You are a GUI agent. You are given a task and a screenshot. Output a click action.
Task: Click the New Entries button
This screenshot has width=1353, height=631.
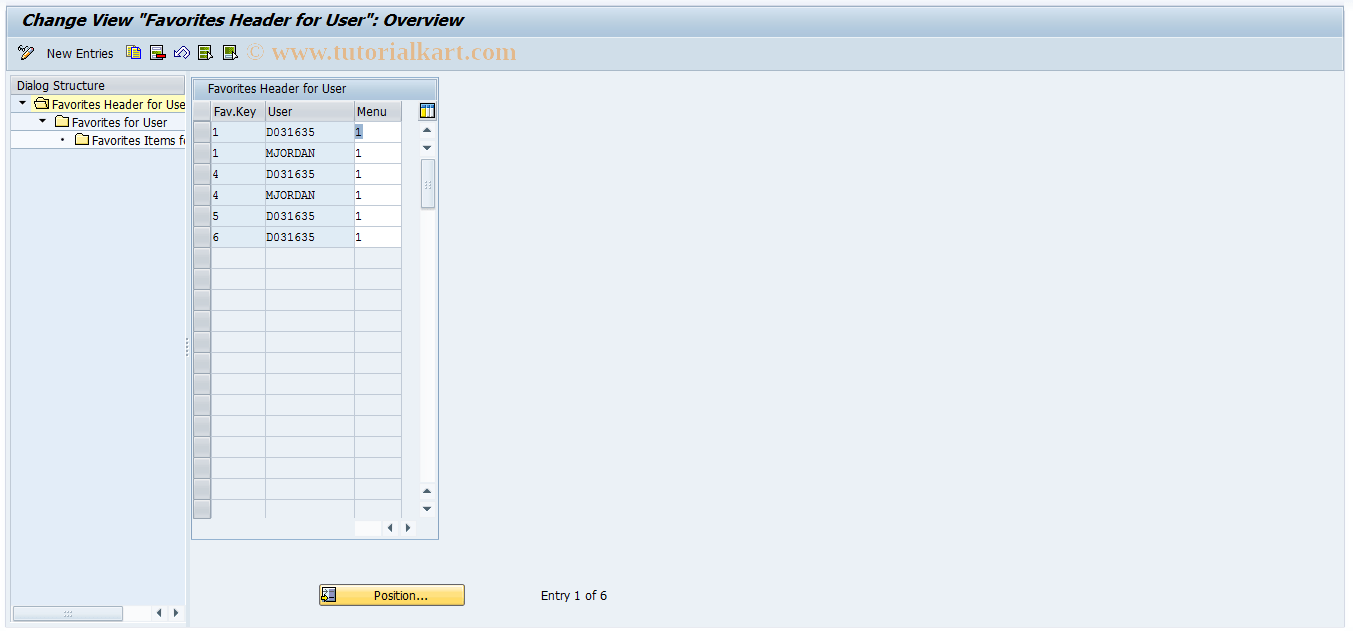click(80, 53)
